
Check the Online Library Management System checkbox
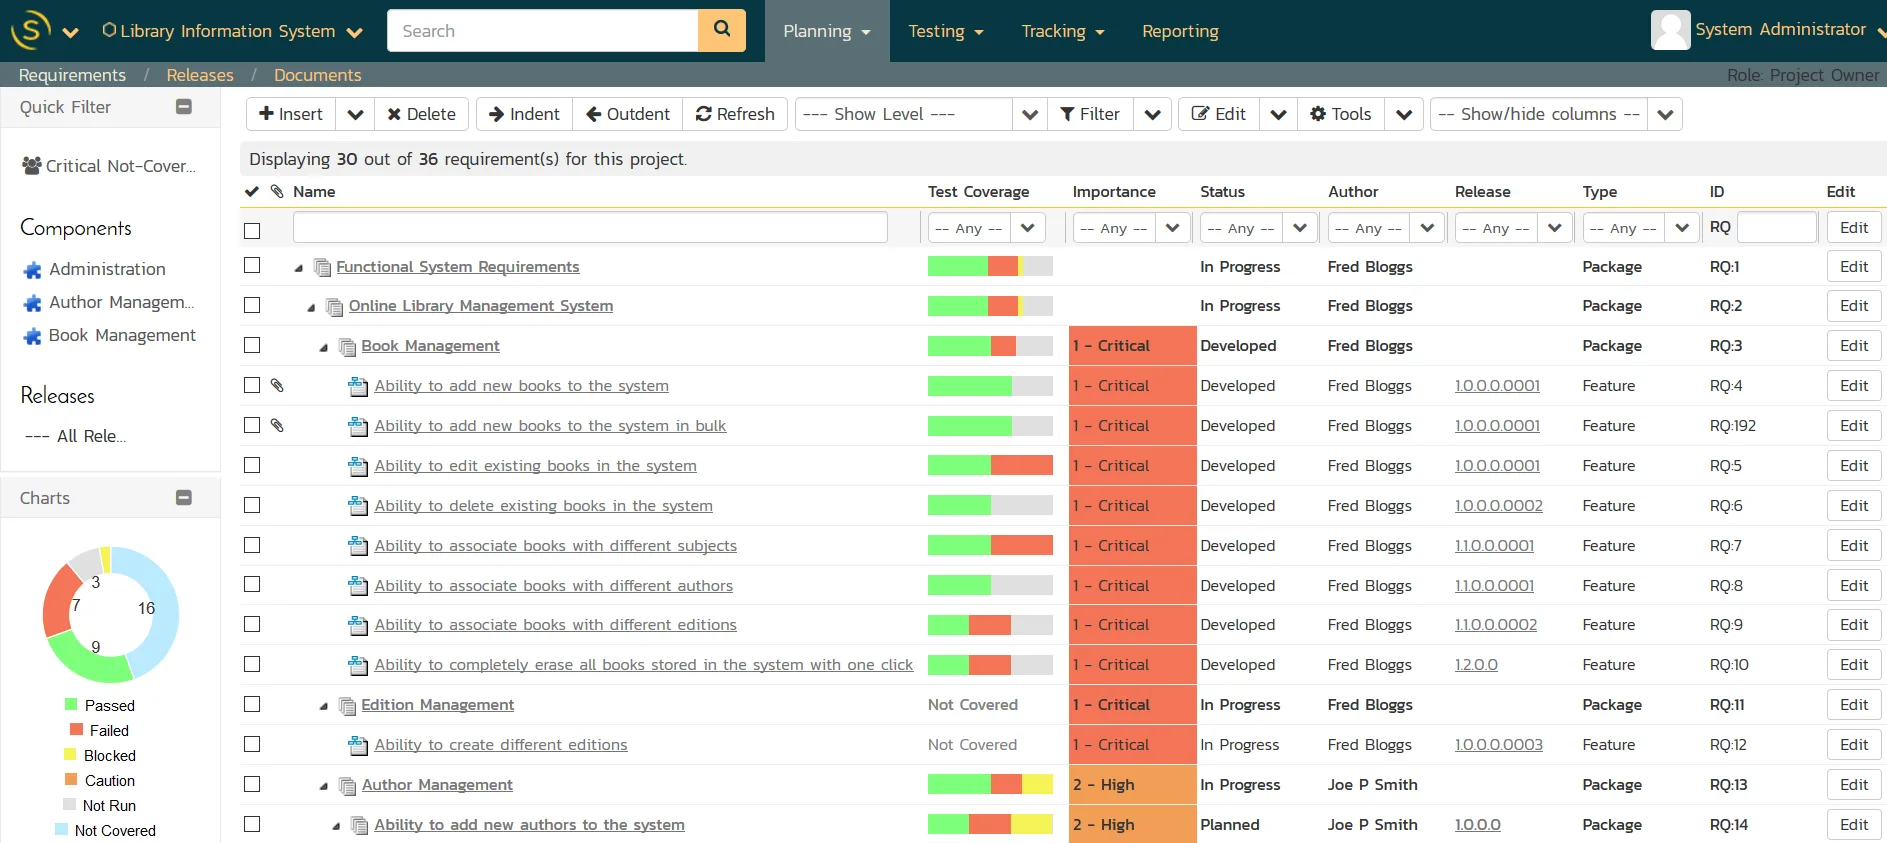point(252,305)
